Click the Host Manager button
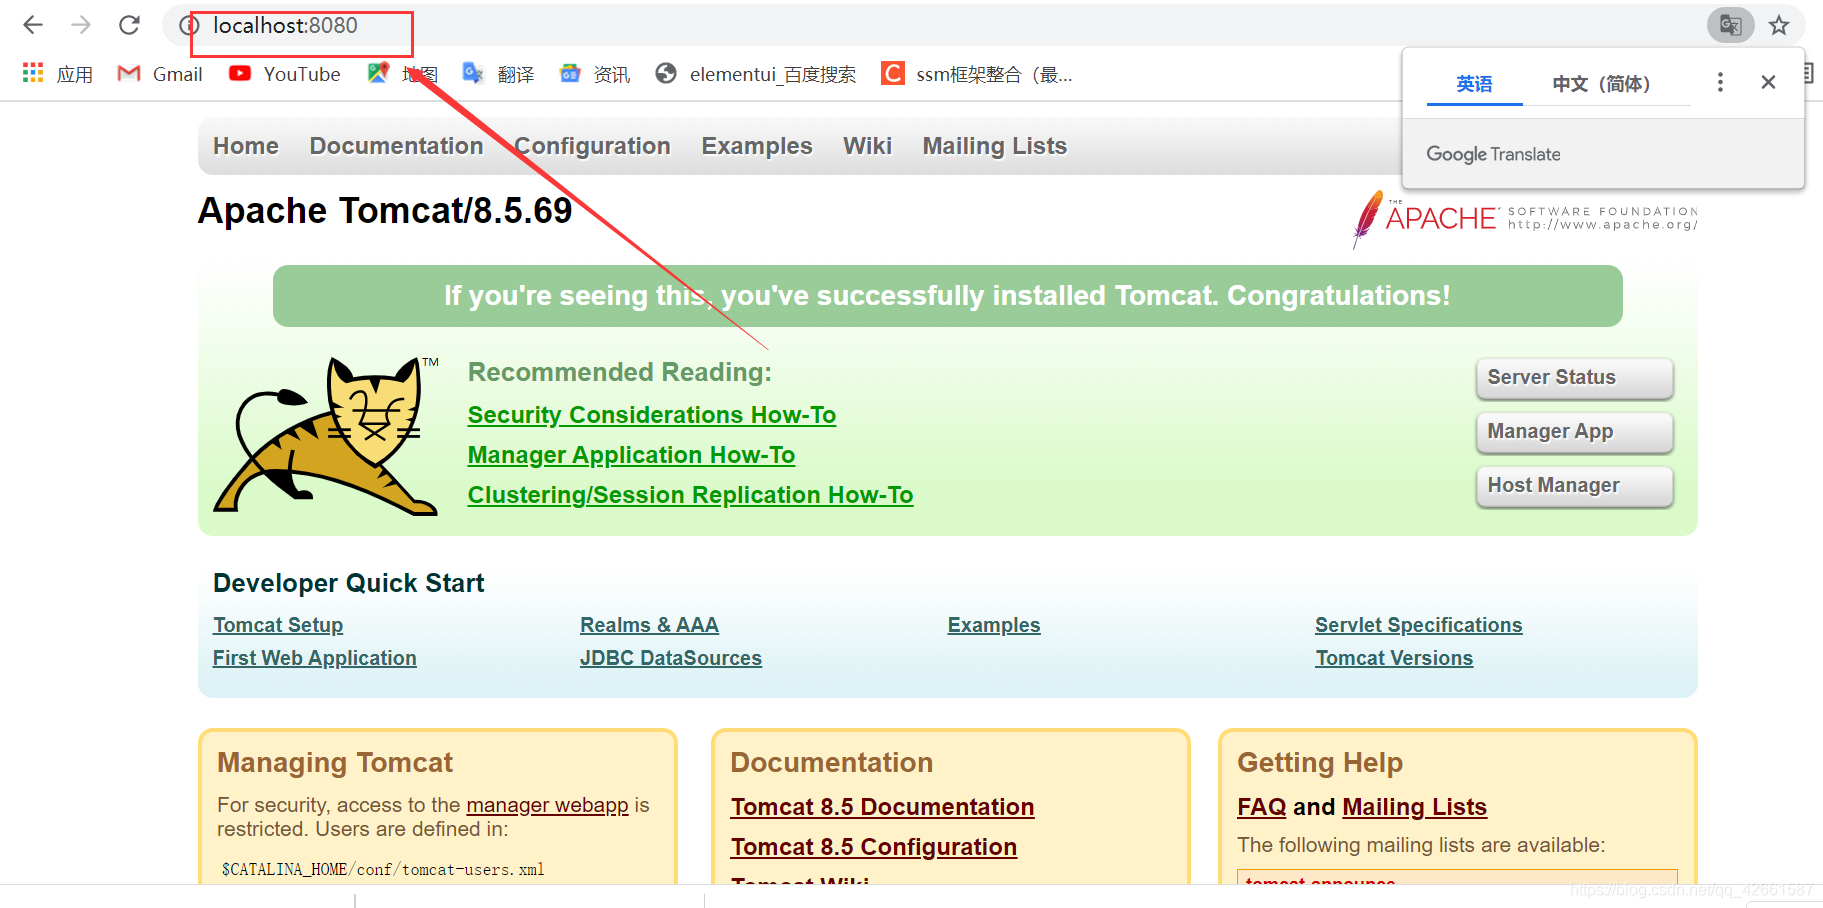The image size is (1823, 908). 1574,486
